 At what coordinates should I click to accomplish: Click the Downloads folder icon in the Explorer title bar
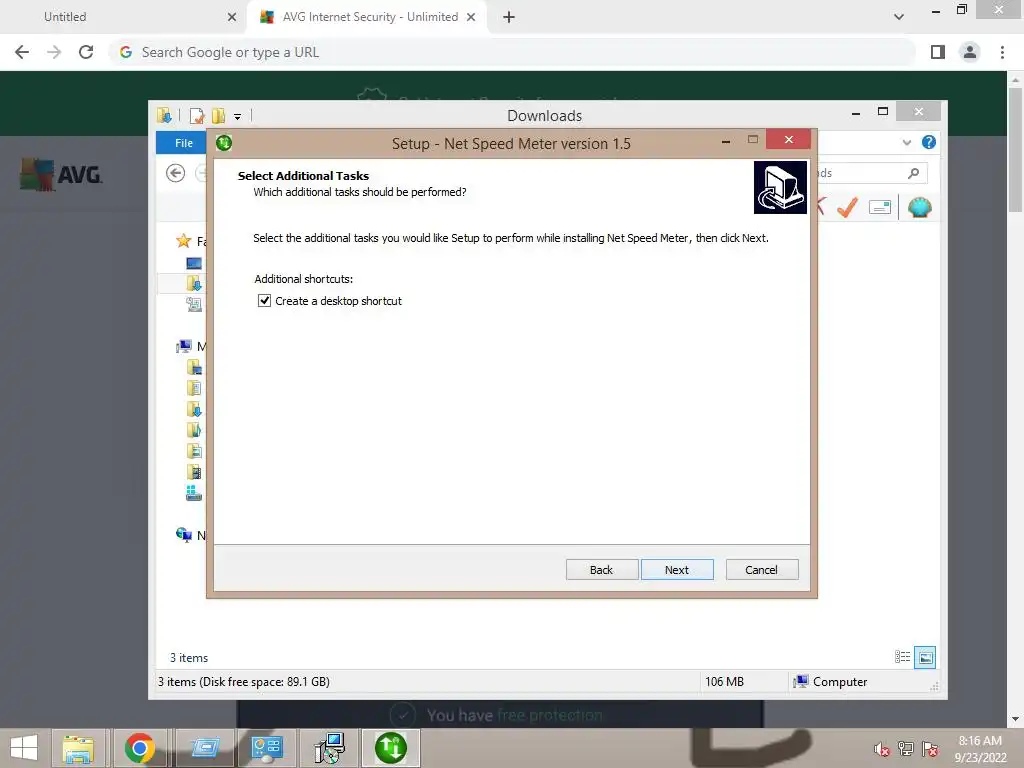[x=165, y=116]
